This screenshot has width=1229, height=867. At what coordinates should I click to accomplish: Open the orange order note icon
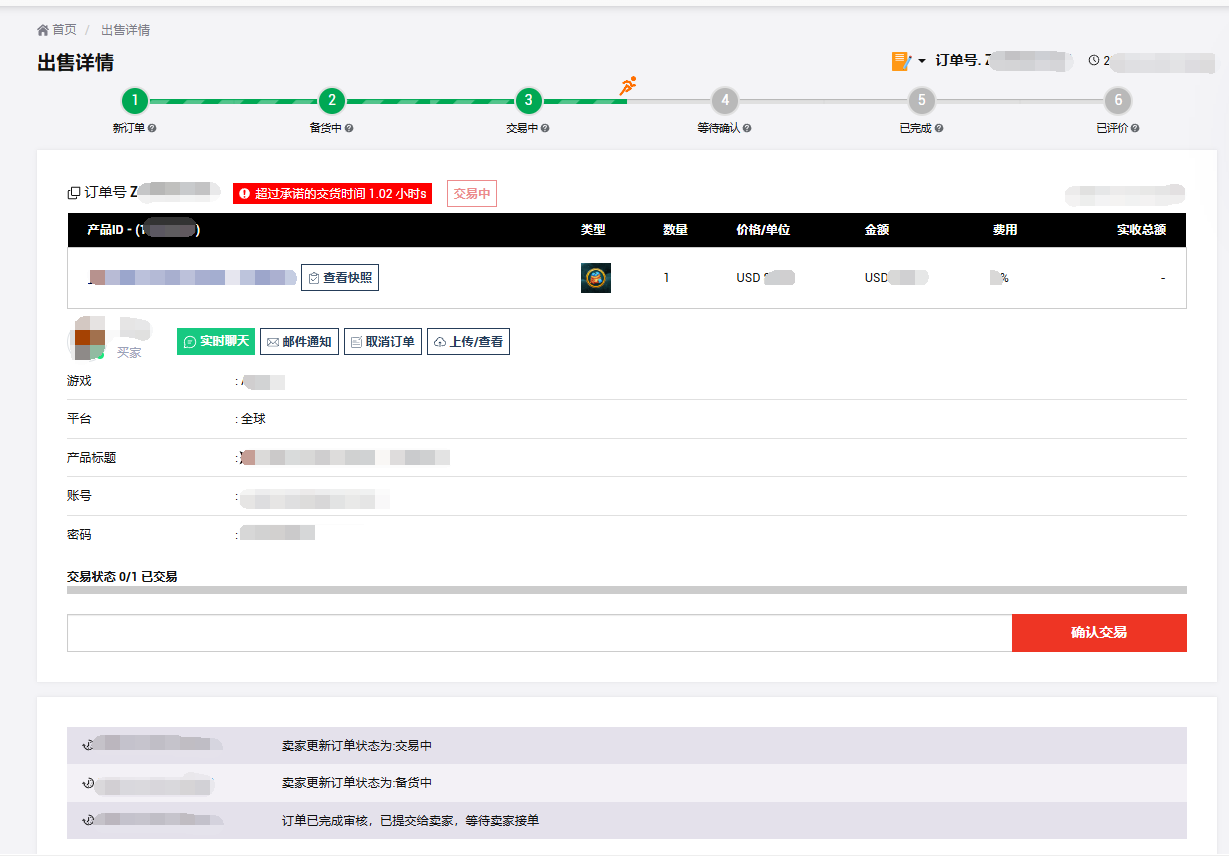(x=900, y=61)
